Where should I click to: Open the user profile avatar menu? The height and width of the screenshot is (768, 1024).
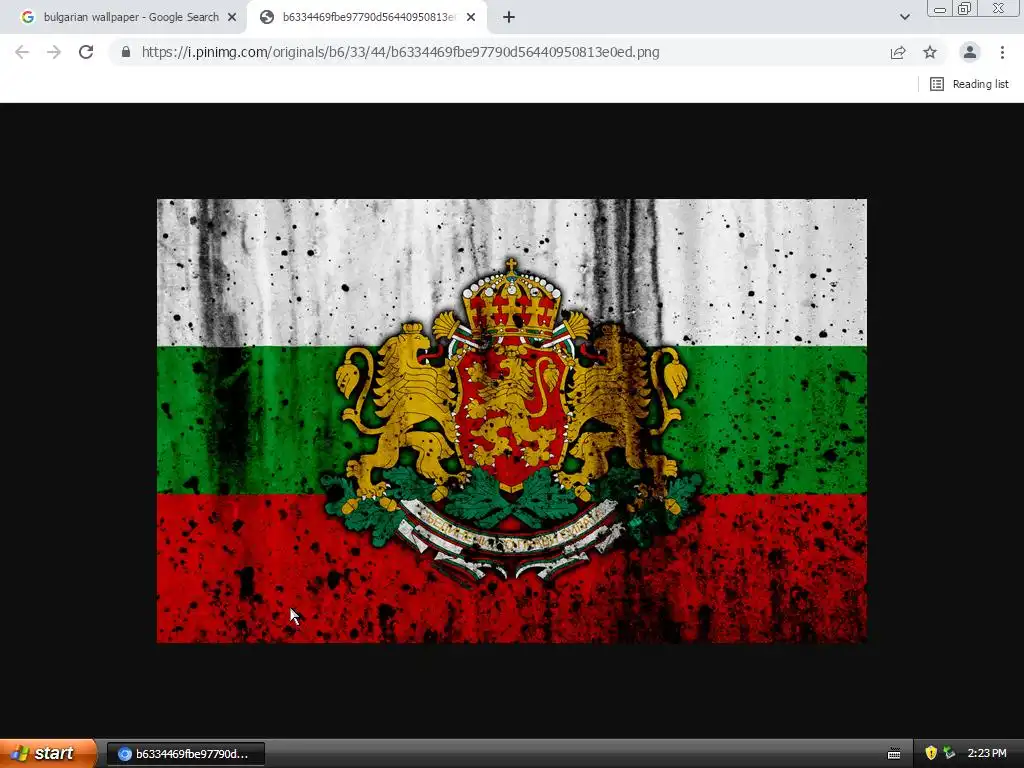tap(970, 52)
